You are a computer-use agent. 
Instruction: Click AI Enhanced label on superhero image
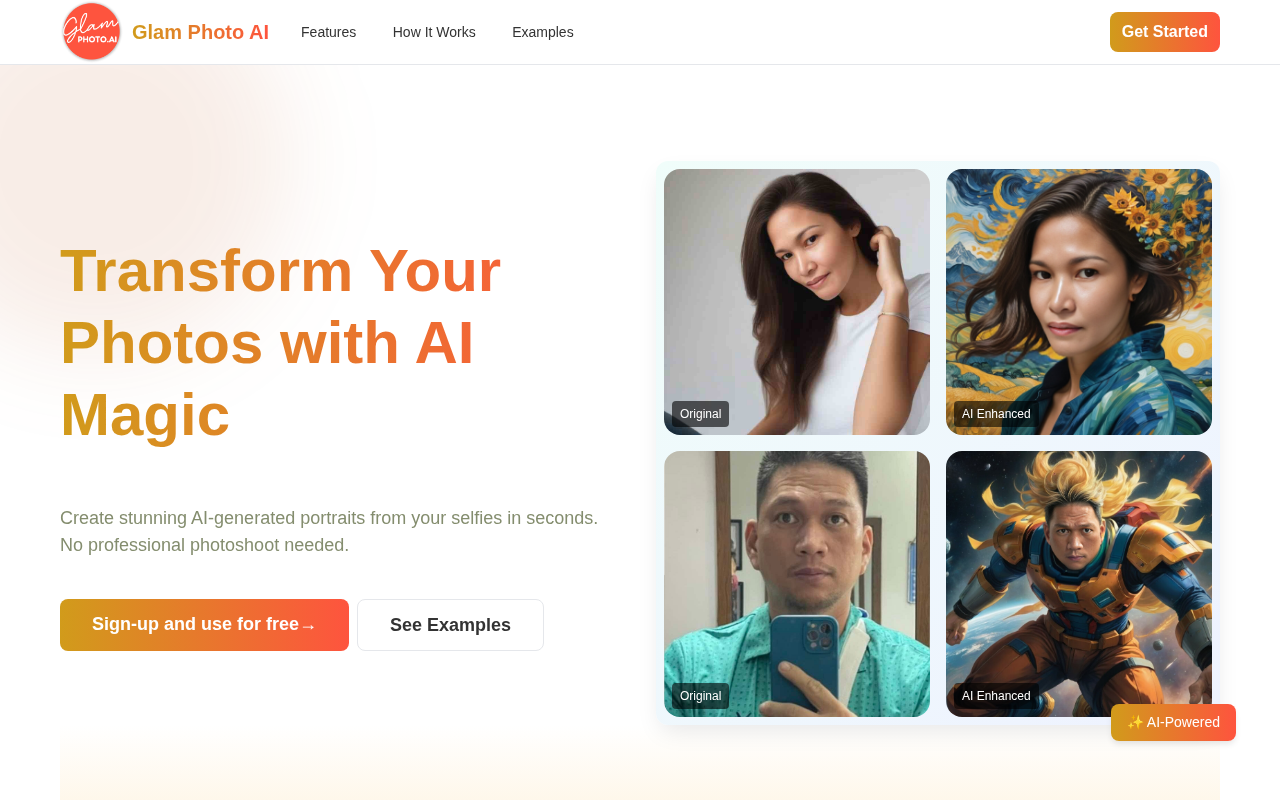click(x=996, y=696)
